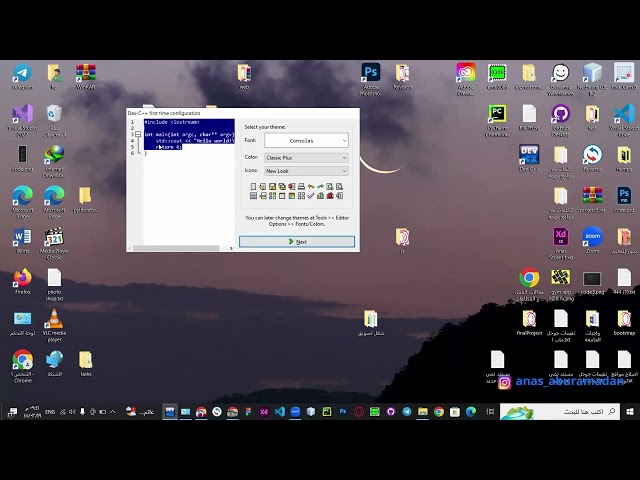
Task: Click the horizontal scrollbar under the code preview
Action: (180, 247)
